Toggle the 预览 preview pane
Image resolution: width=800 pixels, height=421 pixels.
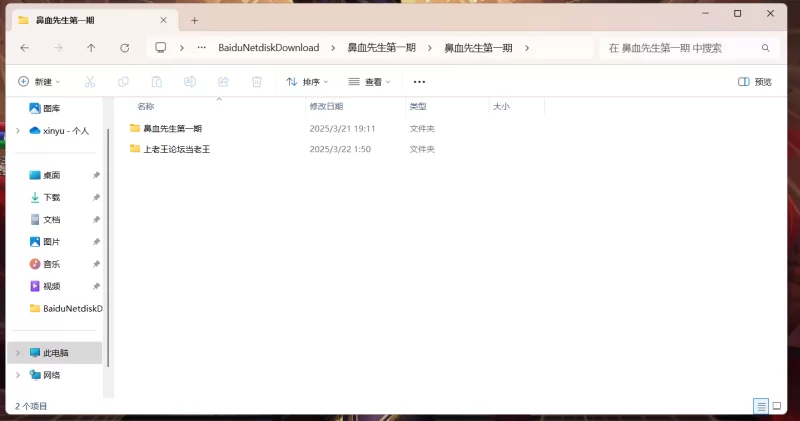(x=755, y=82)
